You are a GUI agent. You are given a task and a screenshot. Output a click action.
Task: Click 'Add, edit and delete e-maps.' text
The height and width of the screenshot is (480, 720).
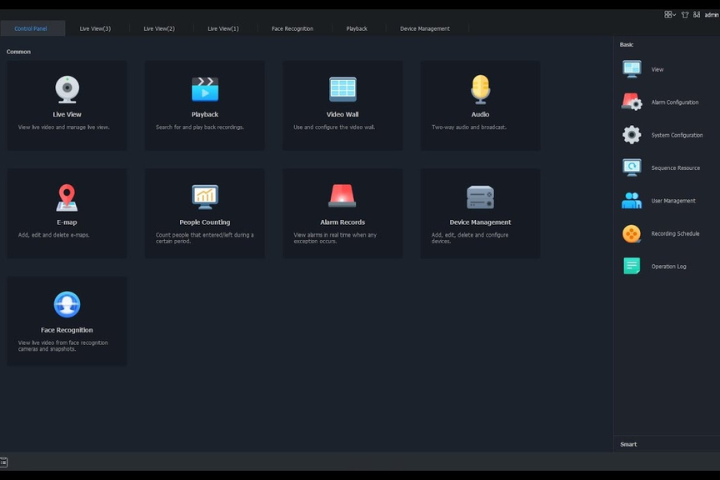(x=54, y=235)
